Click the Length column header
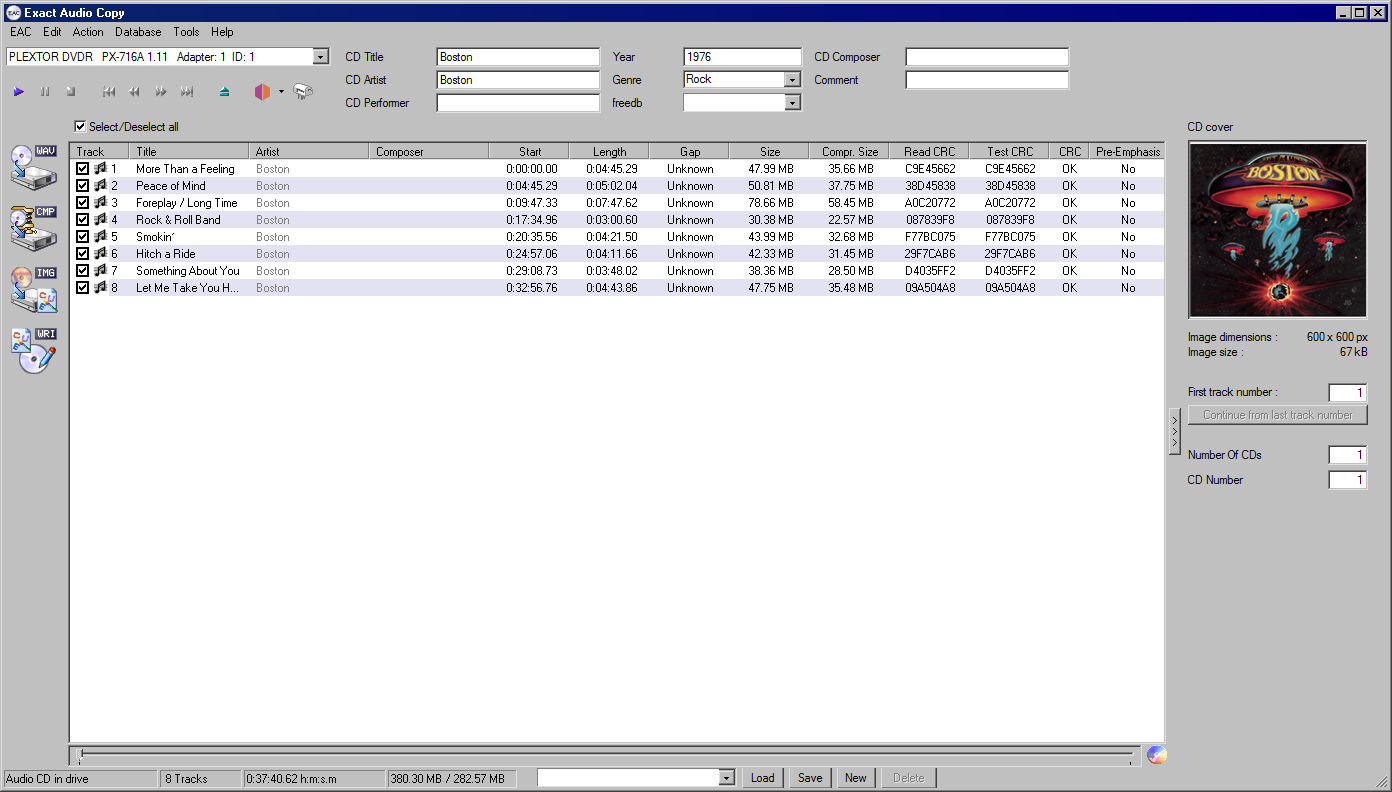Viewport: 1392px width, 792px height. pyautogui.click(x=609, y=152)
